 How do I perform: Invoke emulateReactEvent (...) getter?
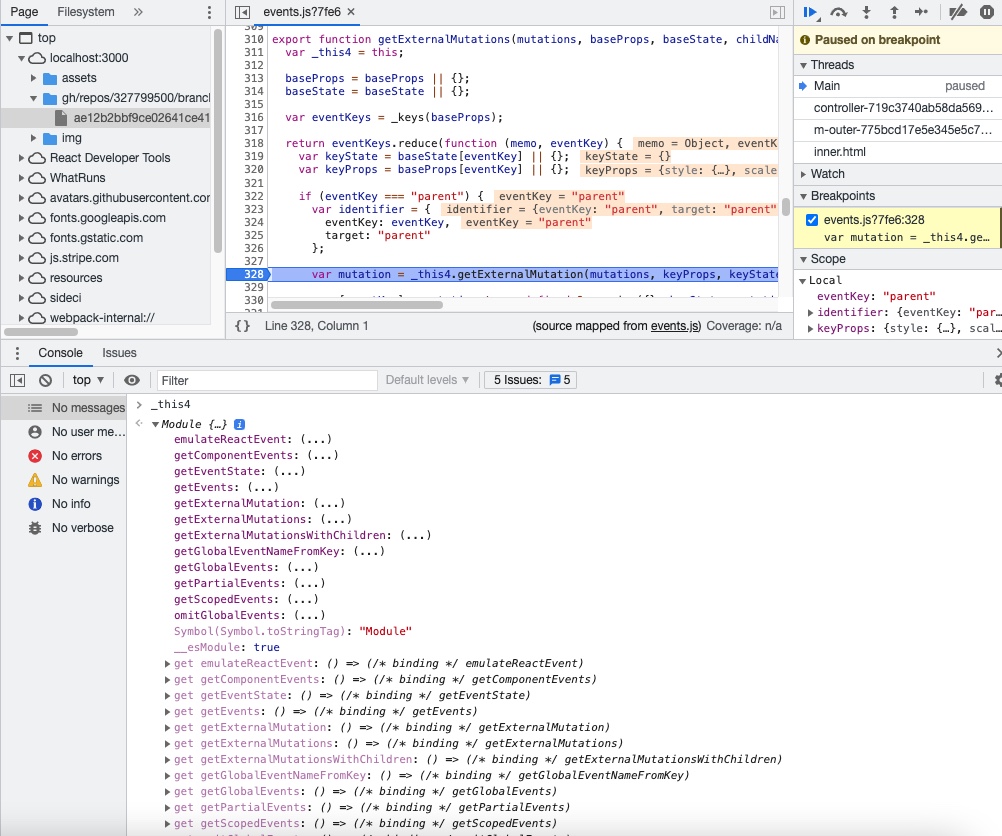316,440
